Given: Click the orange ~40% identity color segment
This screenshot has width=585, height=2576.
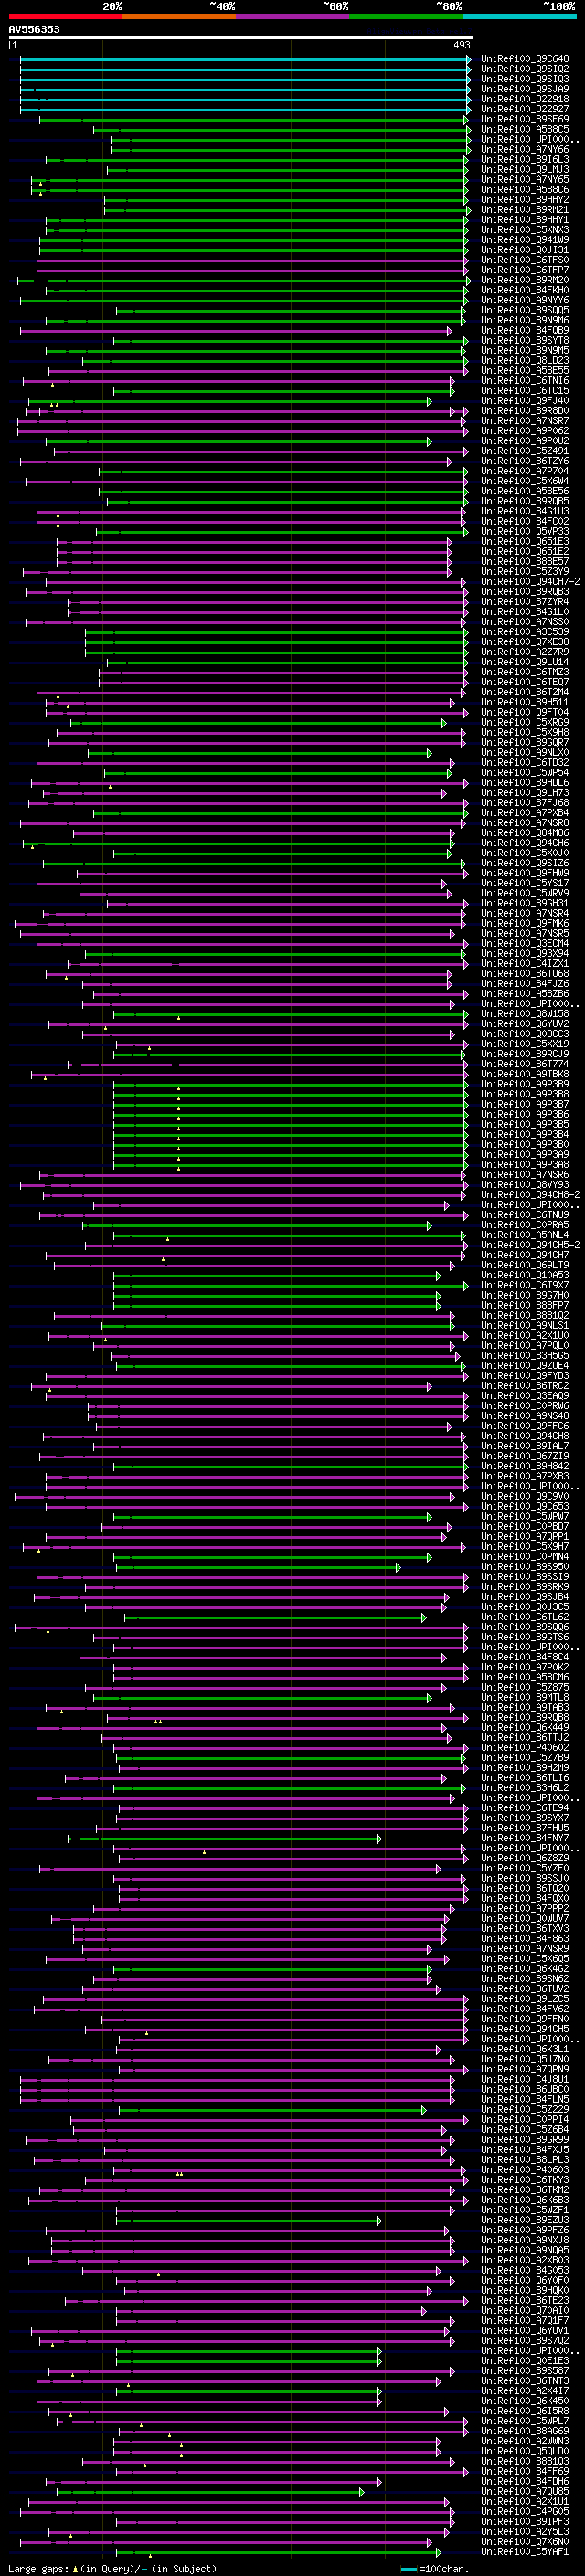Looking at the screenshot, I should pos(179,16).
